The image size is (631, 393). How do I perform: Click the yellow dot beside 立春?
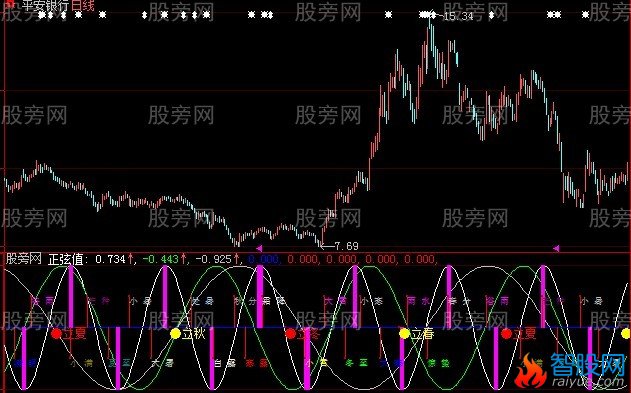coord(404,333)
